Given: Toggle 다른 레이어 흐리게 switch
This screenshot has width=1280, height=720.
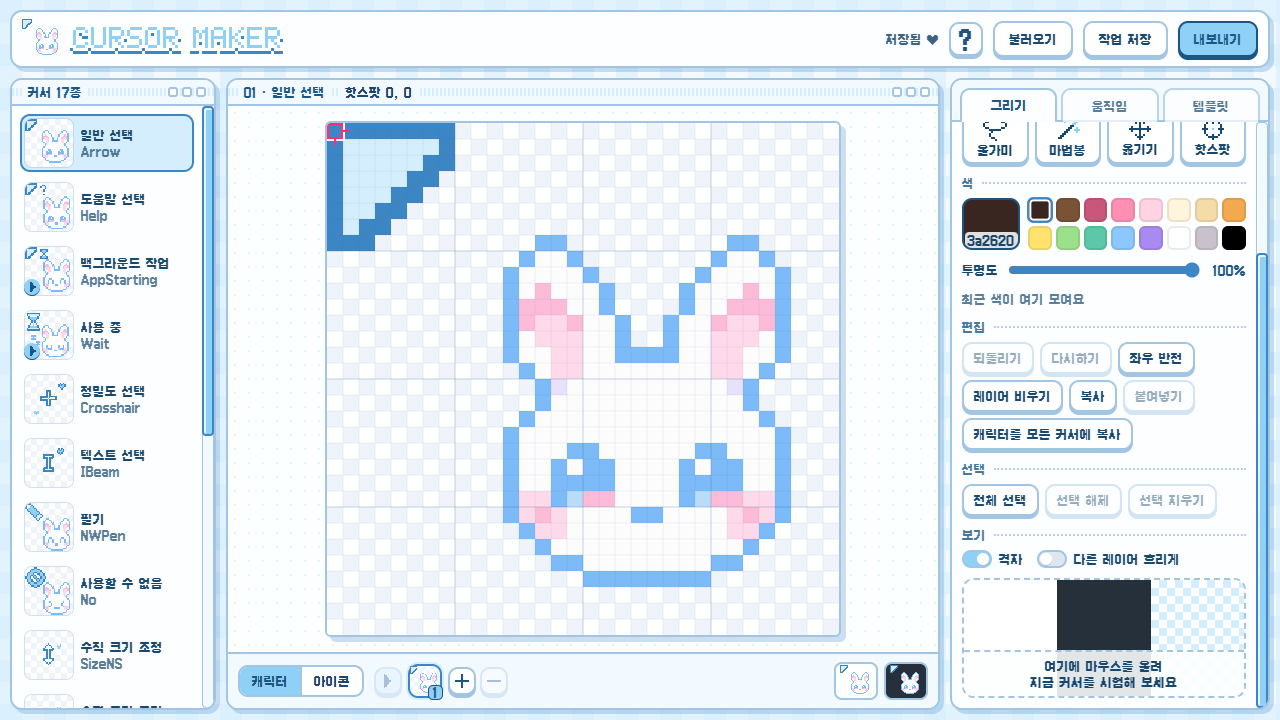Looking at the screenshot, I should (1051, 559).
